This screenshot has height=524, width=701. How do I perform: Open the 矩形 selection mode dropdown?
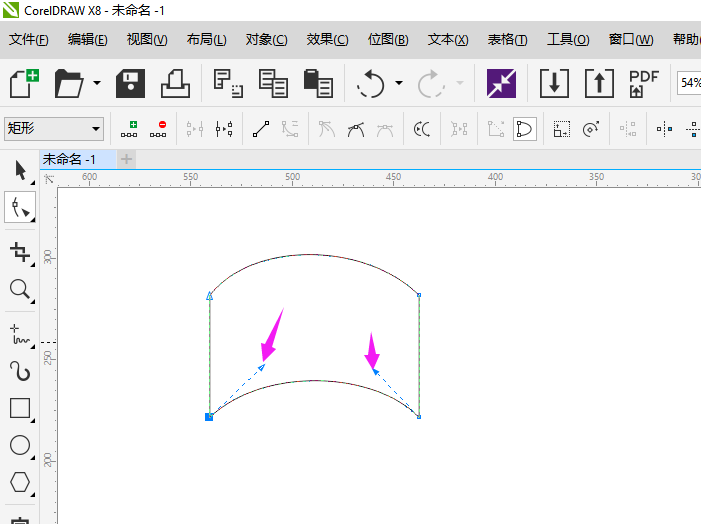pyautogui.click(x=54, y=129)
